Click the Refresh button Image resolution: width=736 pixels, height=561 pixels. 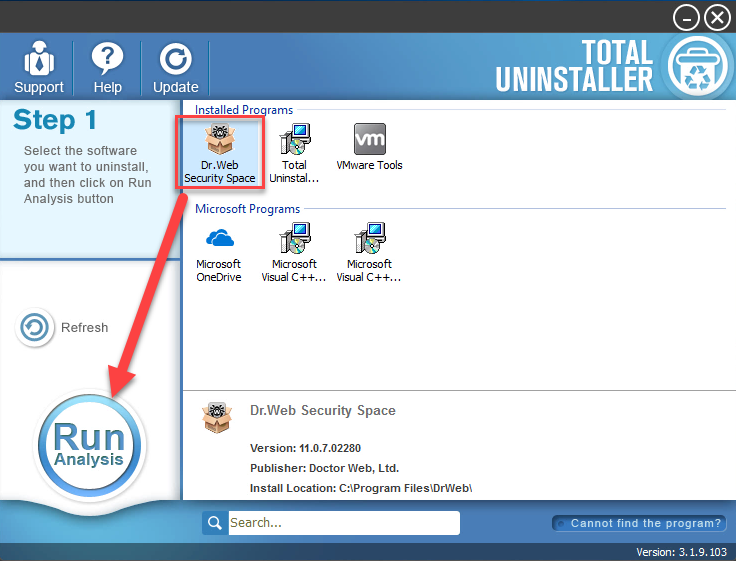[63, 328]
